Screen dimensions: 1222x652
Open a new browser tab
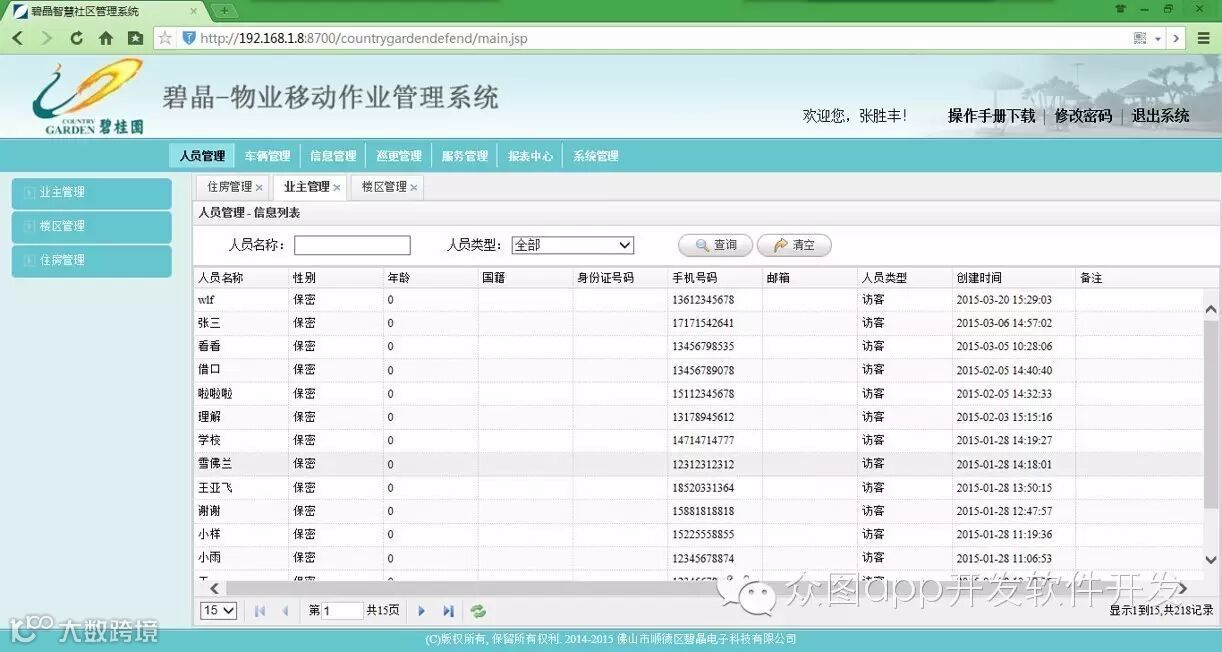coord(224,10)
